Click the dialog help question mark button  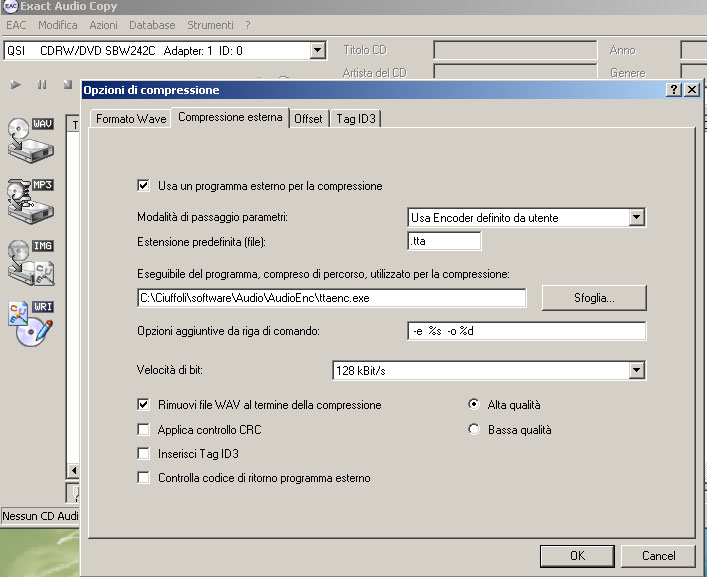(x=674, y=89)
